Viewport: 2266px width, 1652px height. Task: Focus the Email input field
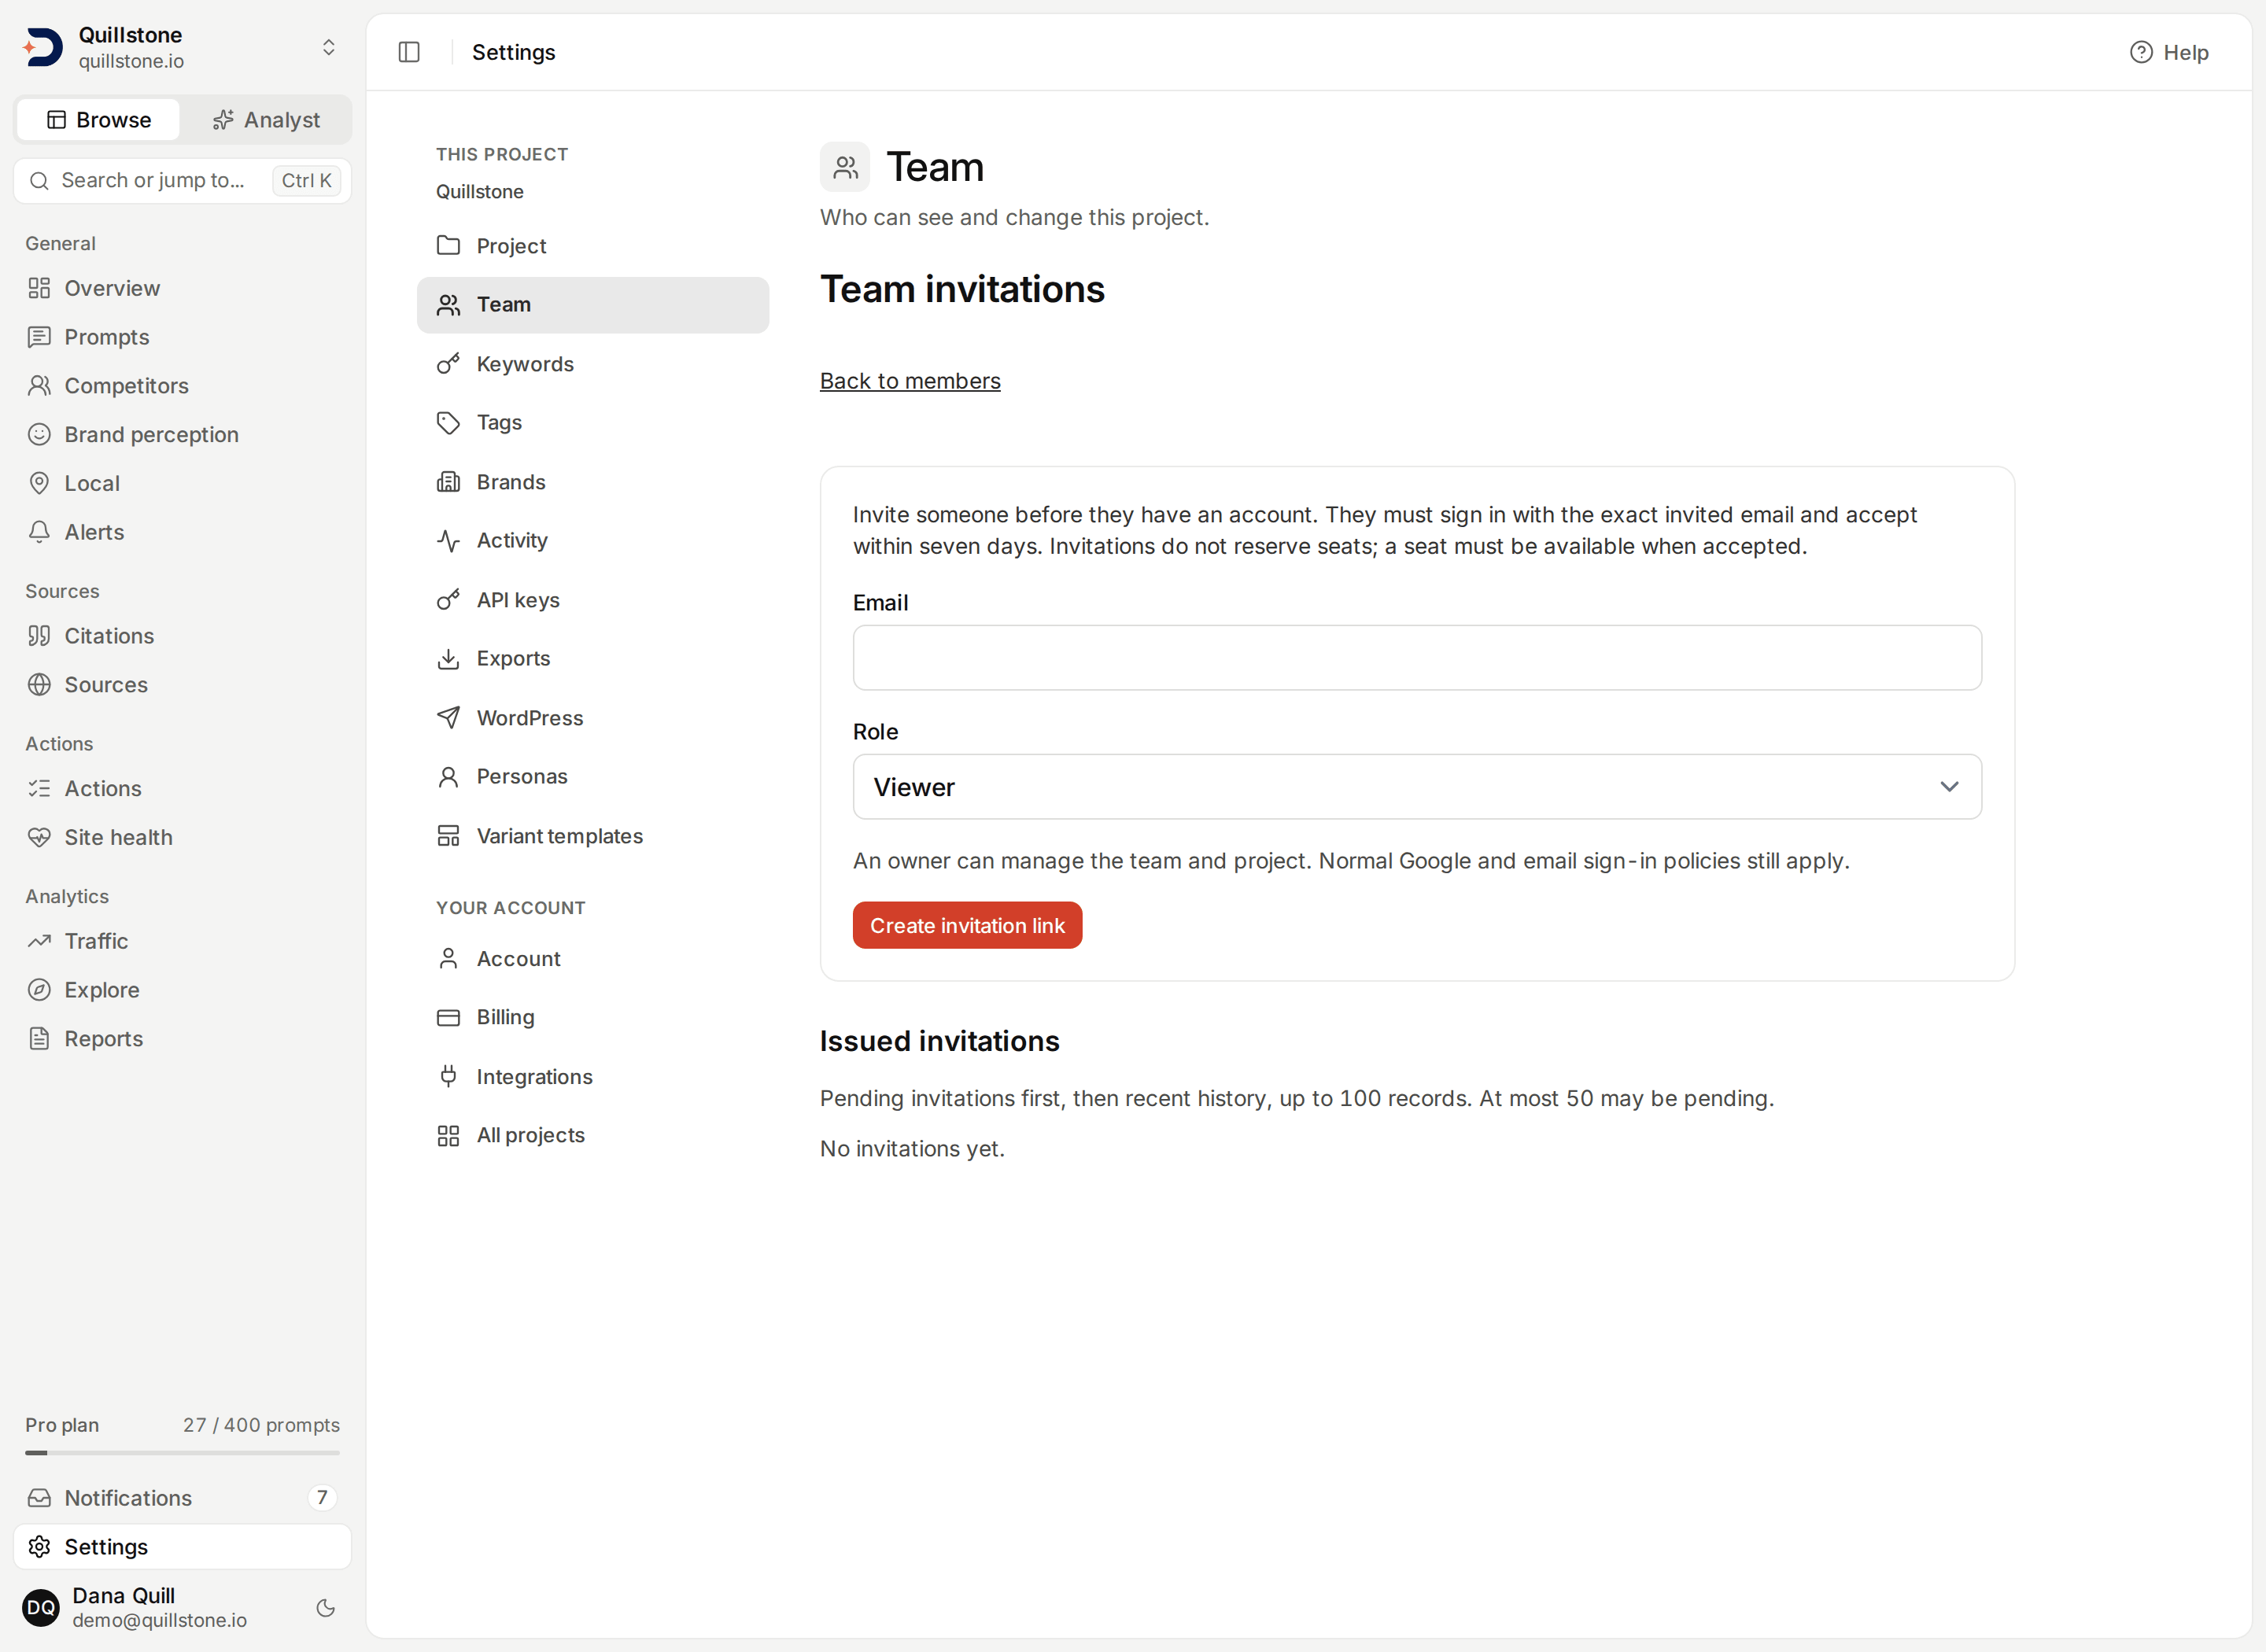[x=1417, y=658]
